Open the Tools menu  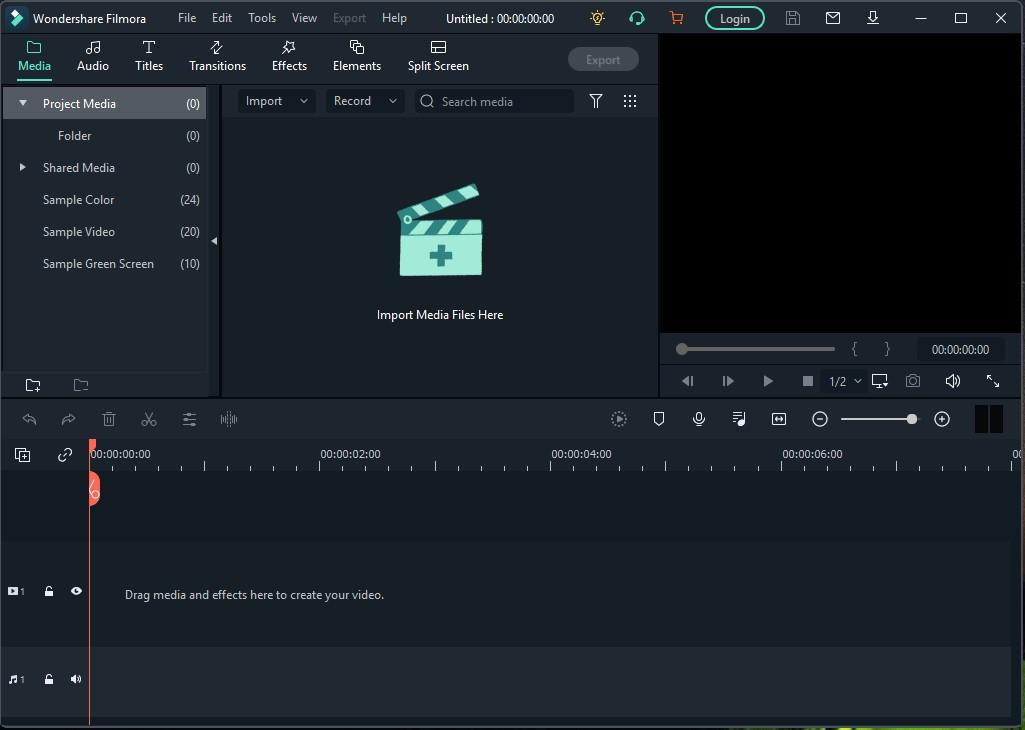tap(261, 17)
